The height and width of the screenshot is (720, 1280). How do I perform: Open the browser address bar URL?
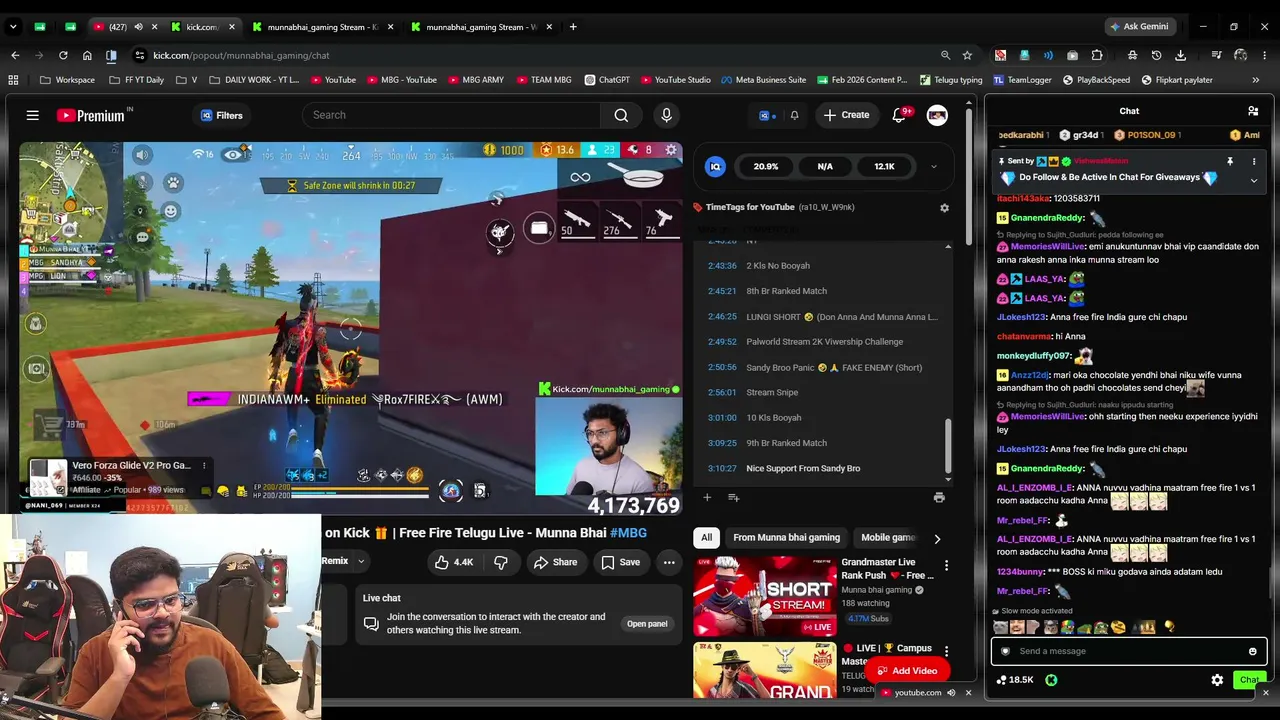click(241, 55)
